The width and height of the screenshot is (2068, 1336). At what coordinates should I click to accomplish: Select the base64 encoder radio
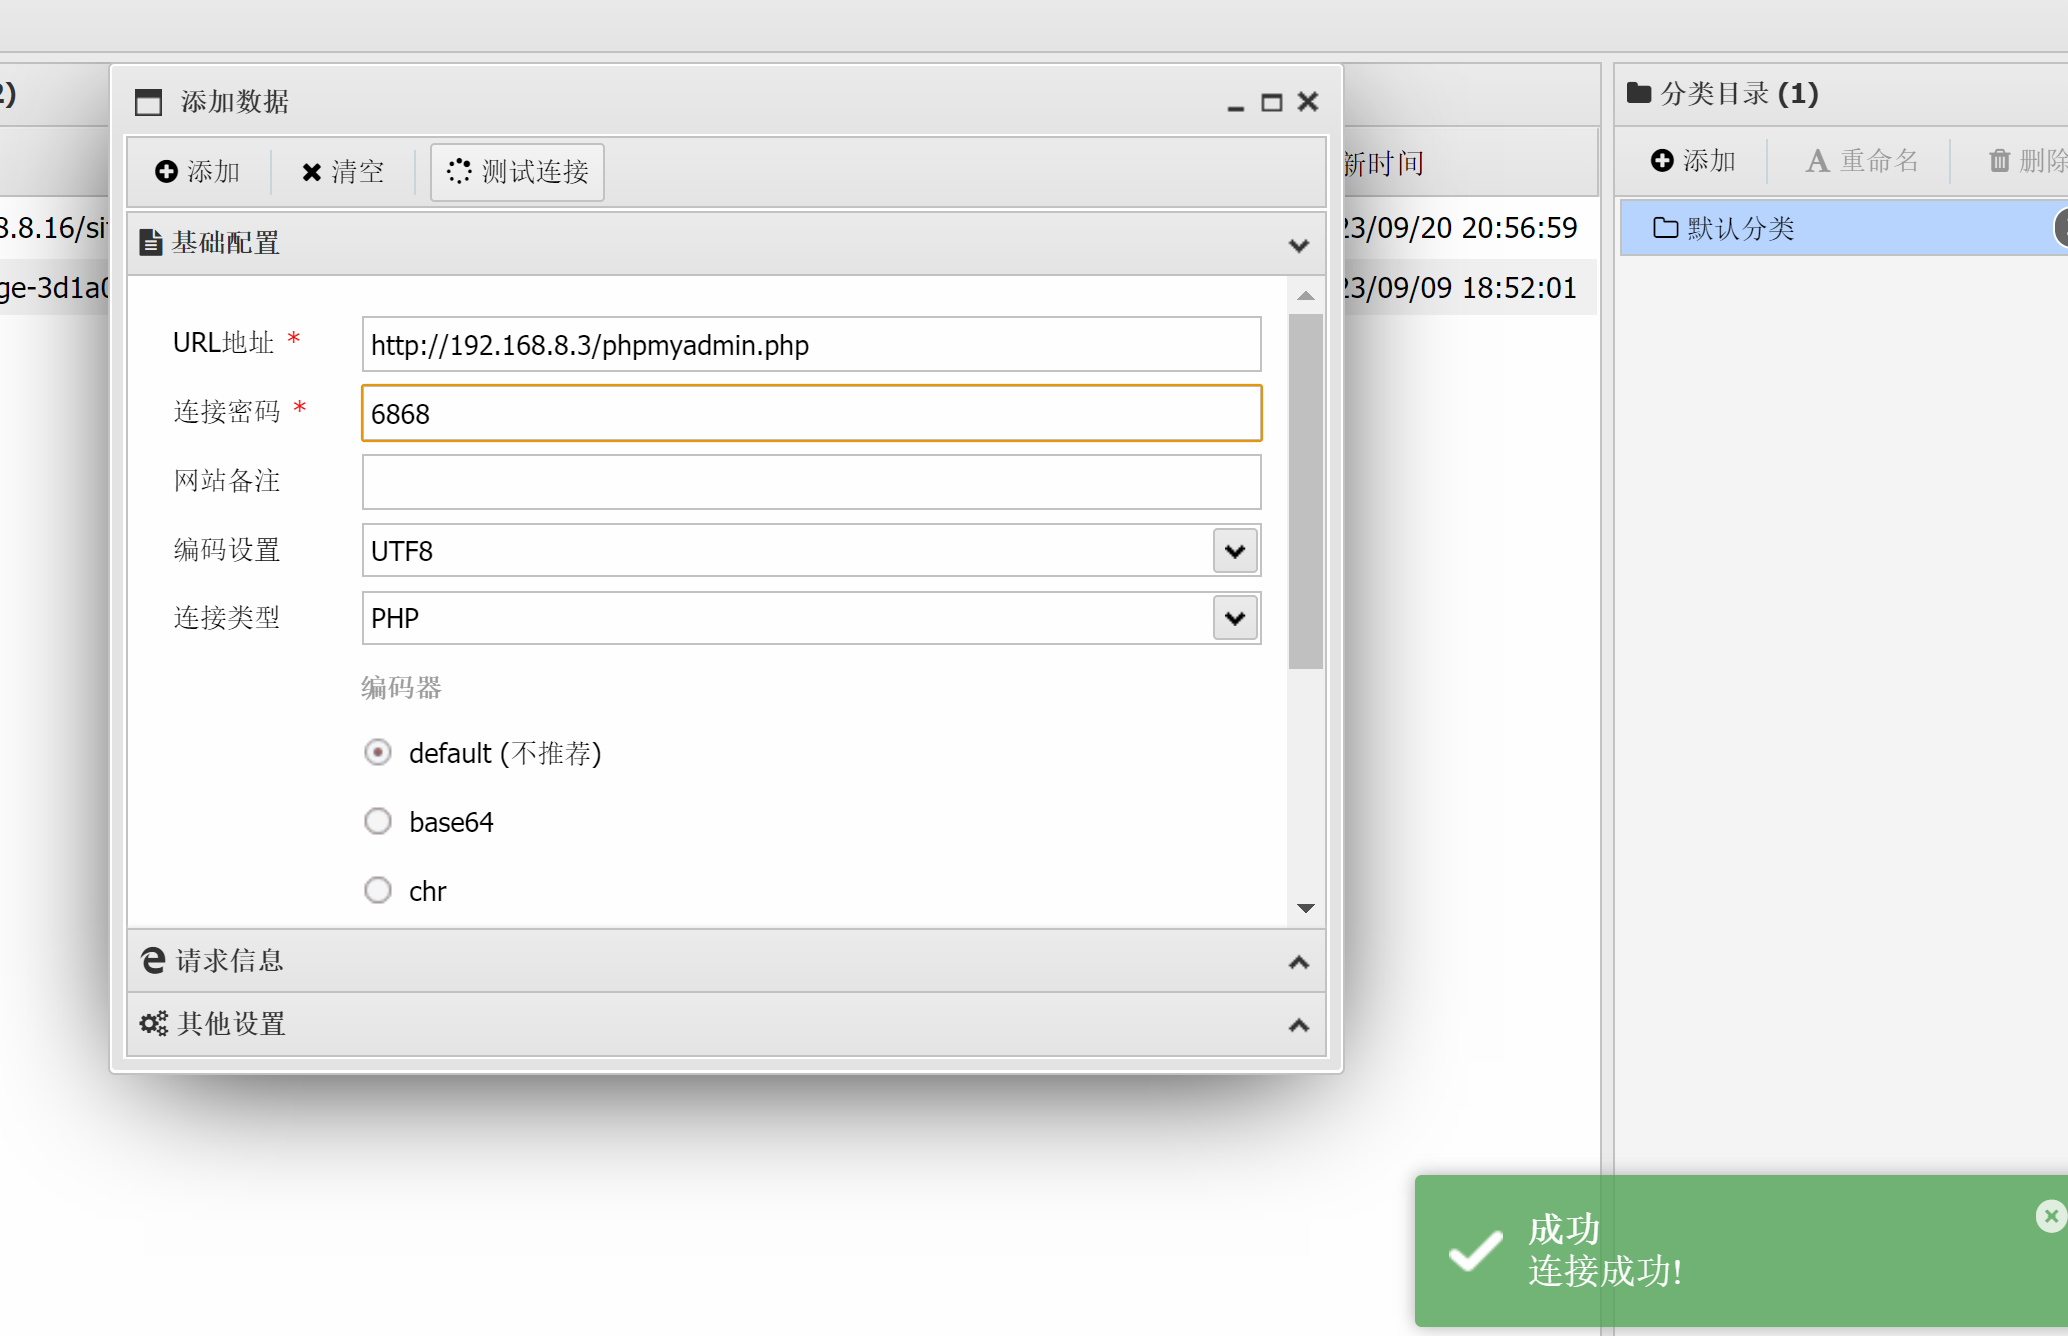coord(377,821)
